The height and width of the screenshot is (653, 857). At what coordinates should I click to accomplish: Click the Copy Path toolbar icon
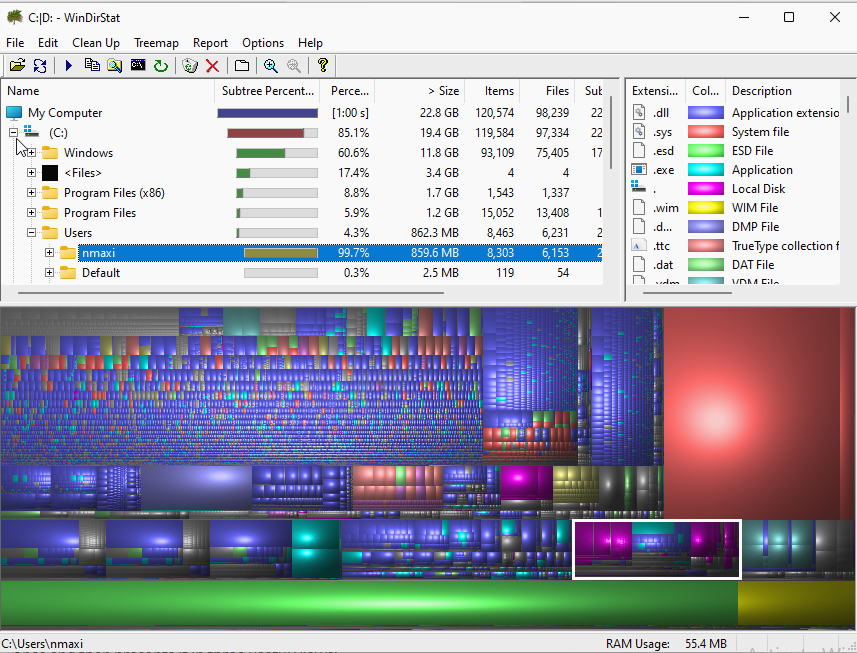(x=92, y=65)
